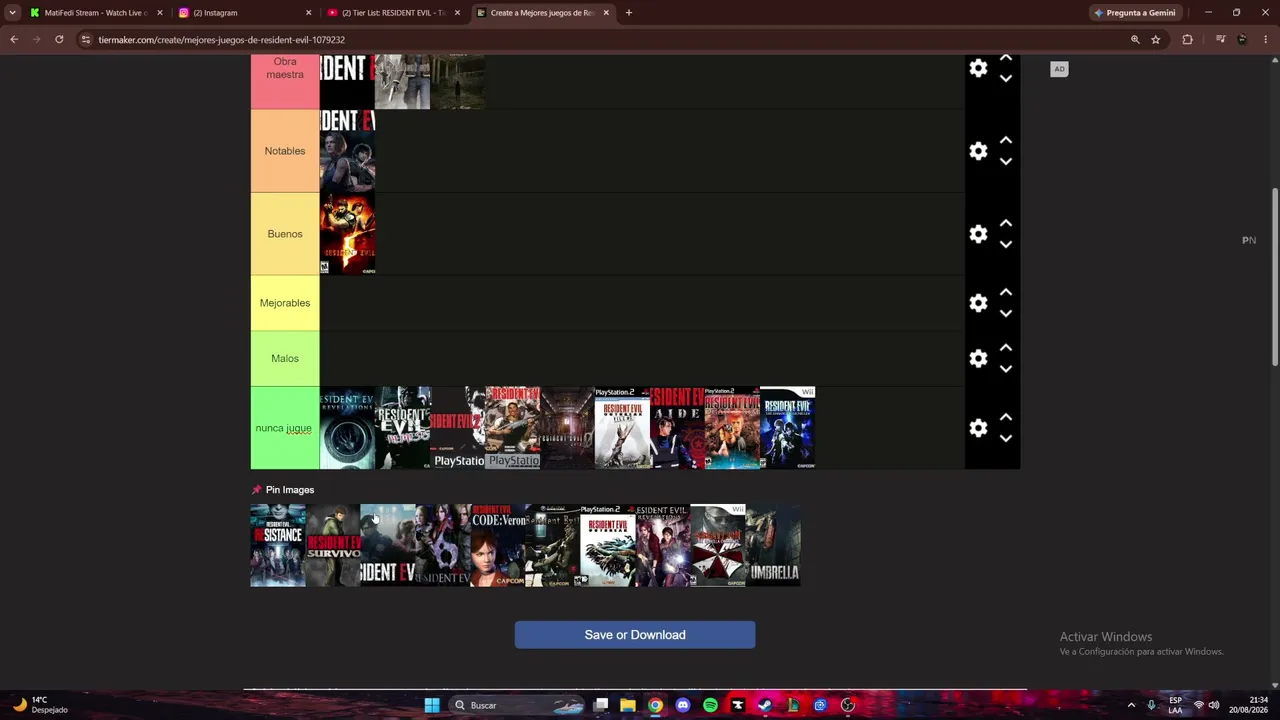Open the browser extensions menu
This screenshot has width=1280, height=720.
tap(1188, 40)
